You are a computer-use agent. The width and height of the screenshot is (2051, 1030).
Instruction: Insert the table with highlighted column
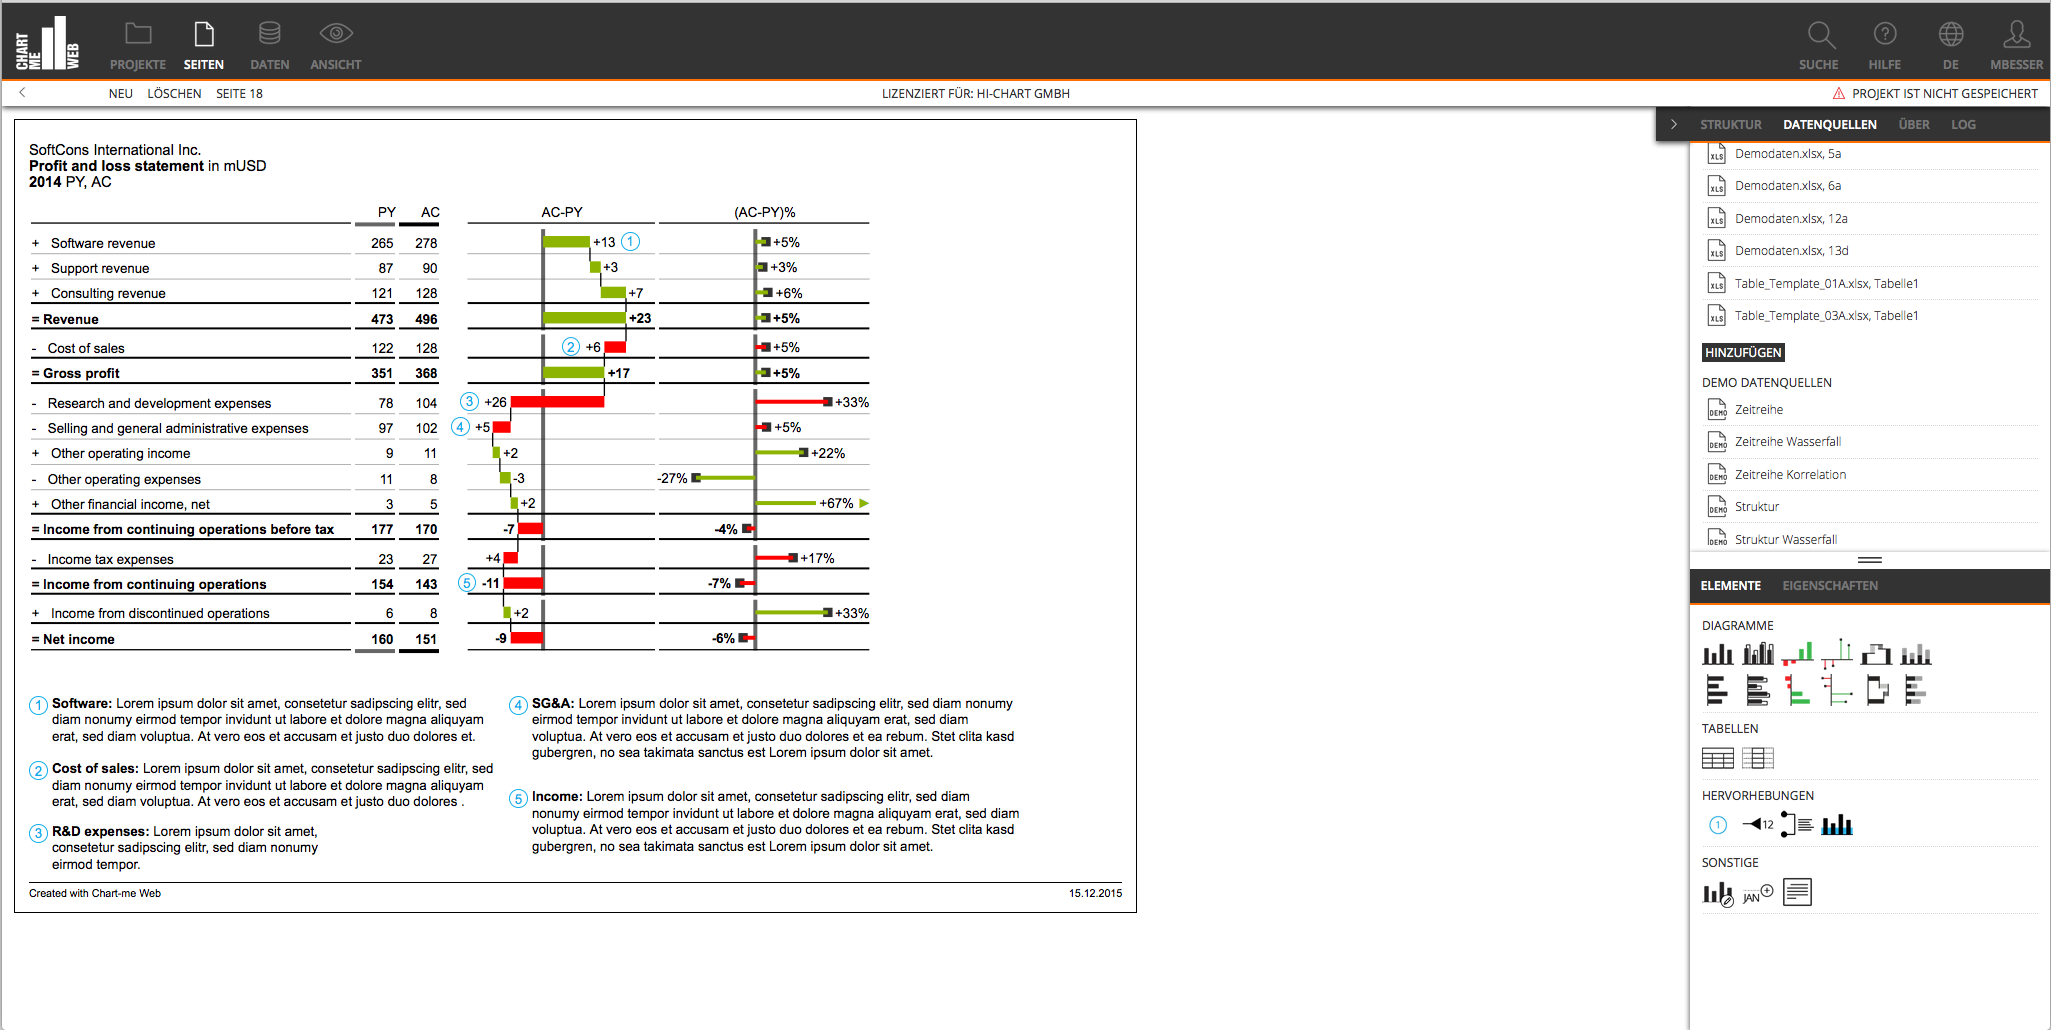pyautogui.click(x=1758, y=759)
